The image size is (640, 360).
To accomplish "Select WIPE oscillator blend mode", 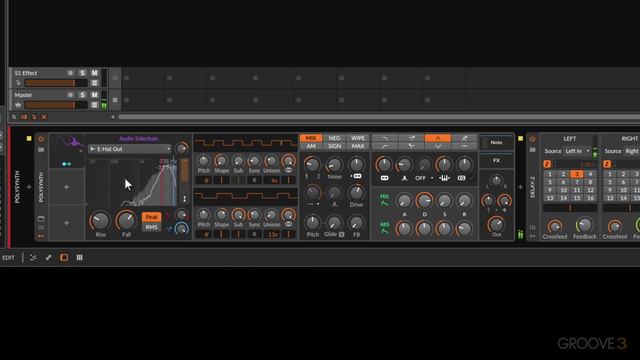I will click(x=358, y=138).
